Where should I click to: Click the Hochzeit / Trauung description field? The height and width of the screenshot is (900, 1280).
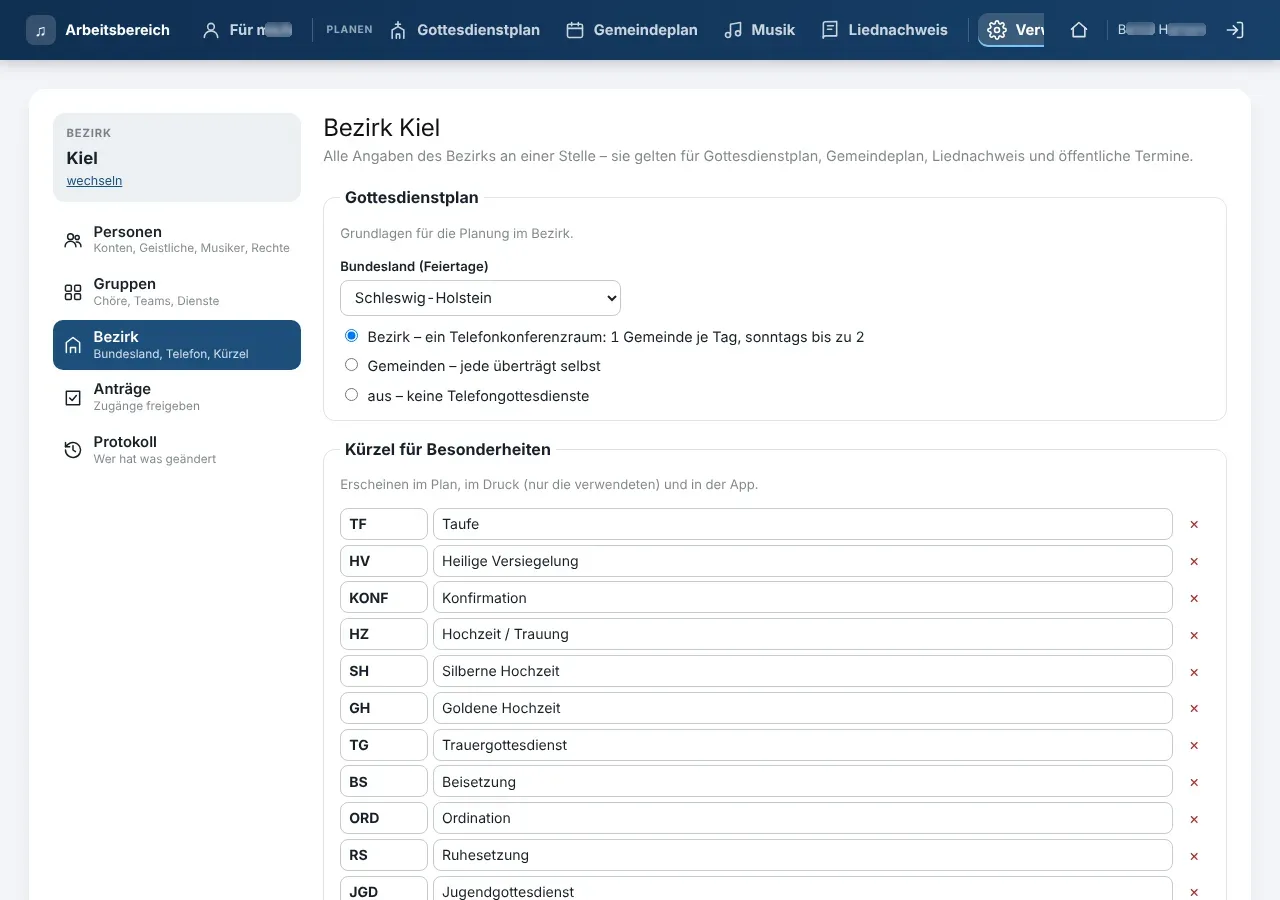[803, 634]
